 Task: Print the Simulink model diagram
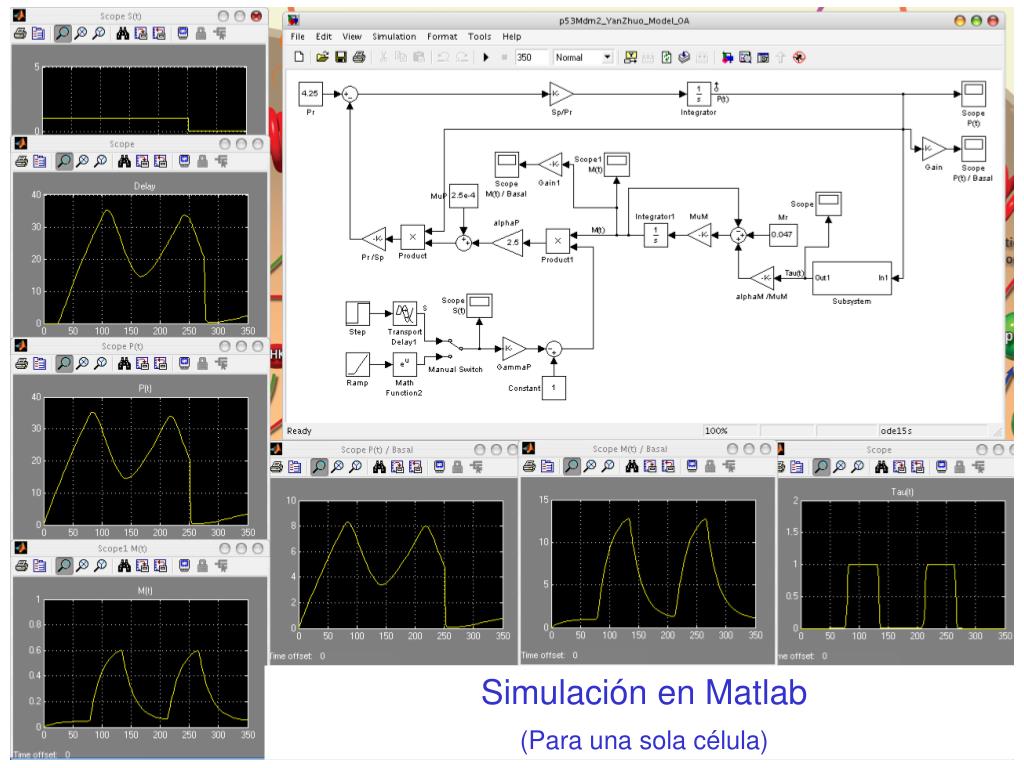[x=359, y=57]
